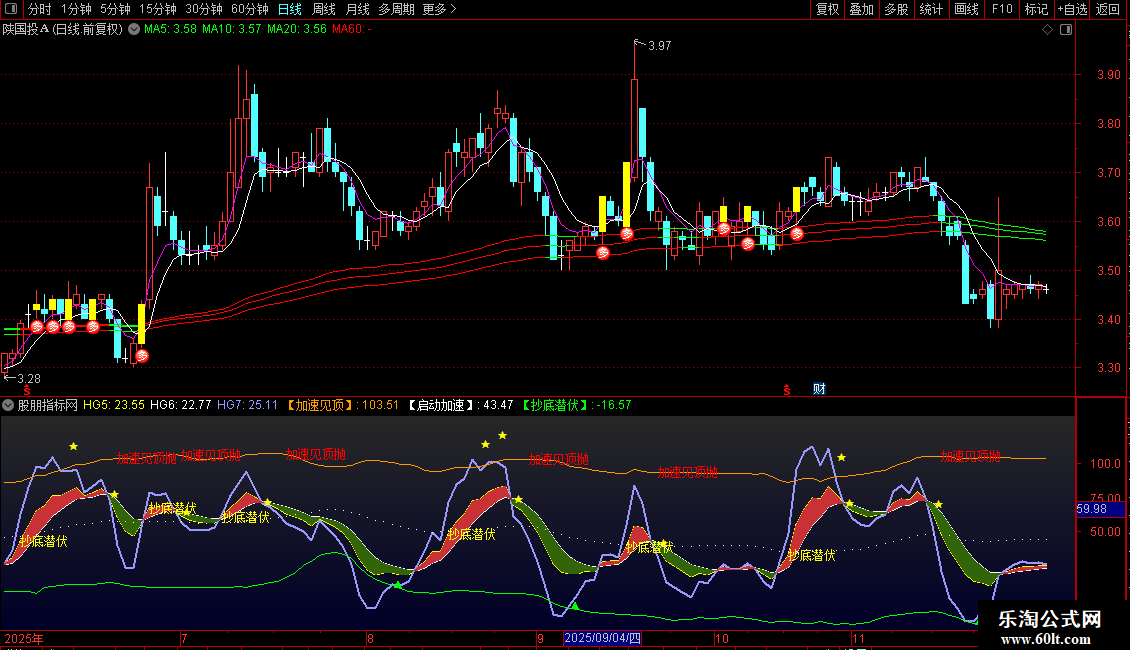
Task: Click the MA60 label
Action: pyautogui.click(x=352, y=30)
